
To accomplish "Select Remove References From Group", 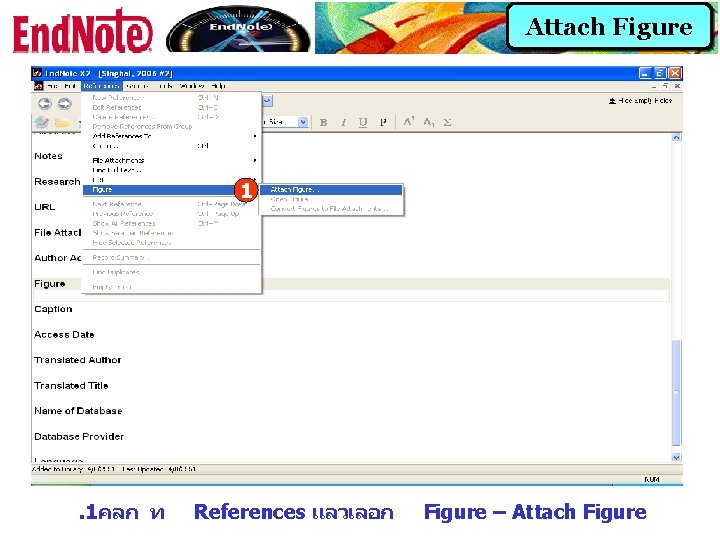I will pos(172,126).
